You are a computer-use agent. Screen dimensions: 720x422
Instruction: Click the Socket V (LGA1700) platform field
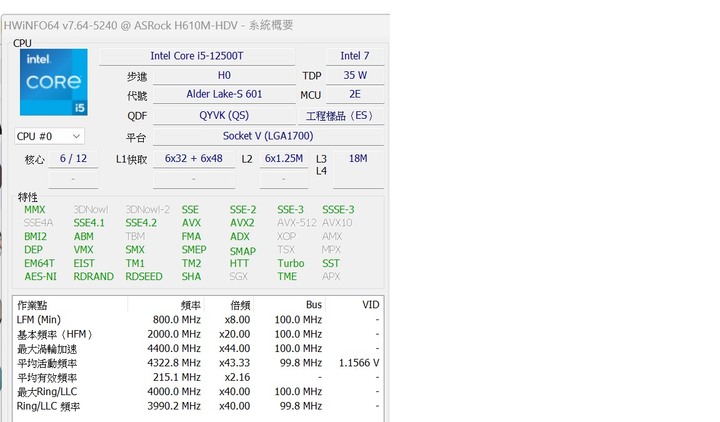pos(268,136)
